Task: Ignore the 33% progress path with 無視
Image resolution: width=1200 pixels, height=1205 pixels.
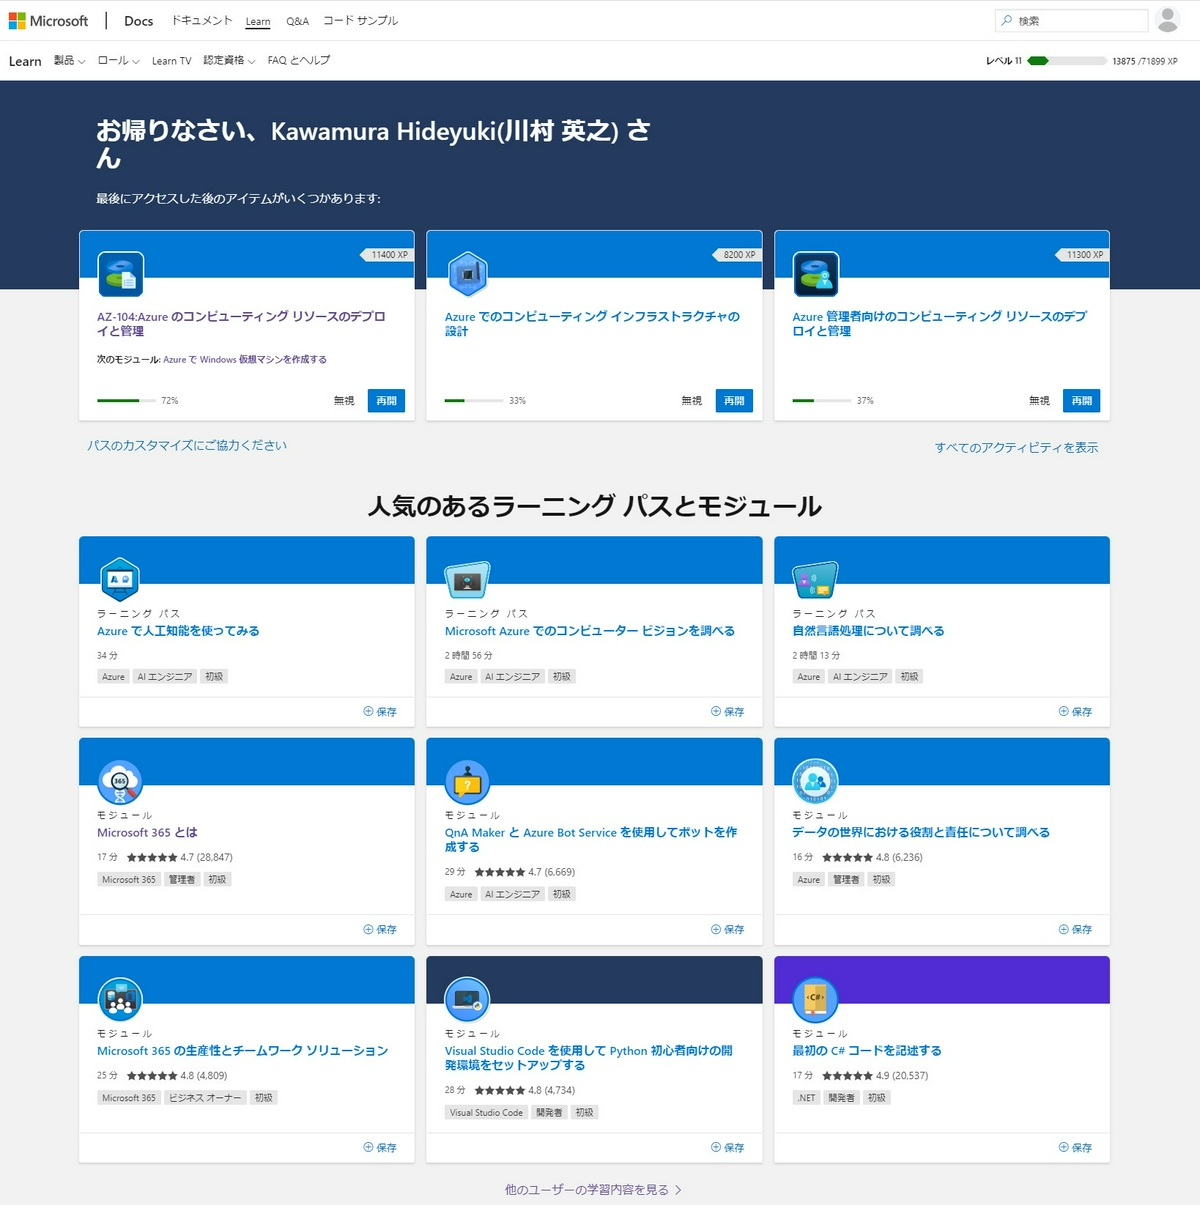Action: tap(692, 401)
